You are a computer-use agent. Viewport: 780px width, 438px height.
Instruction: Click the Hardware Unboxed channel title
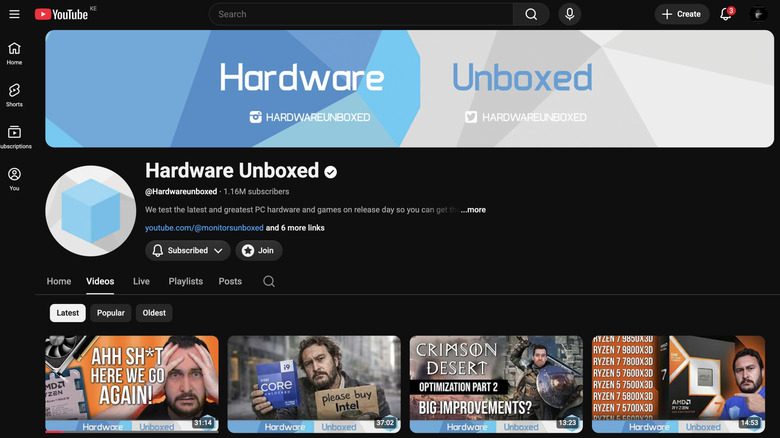tap(232, 171)
